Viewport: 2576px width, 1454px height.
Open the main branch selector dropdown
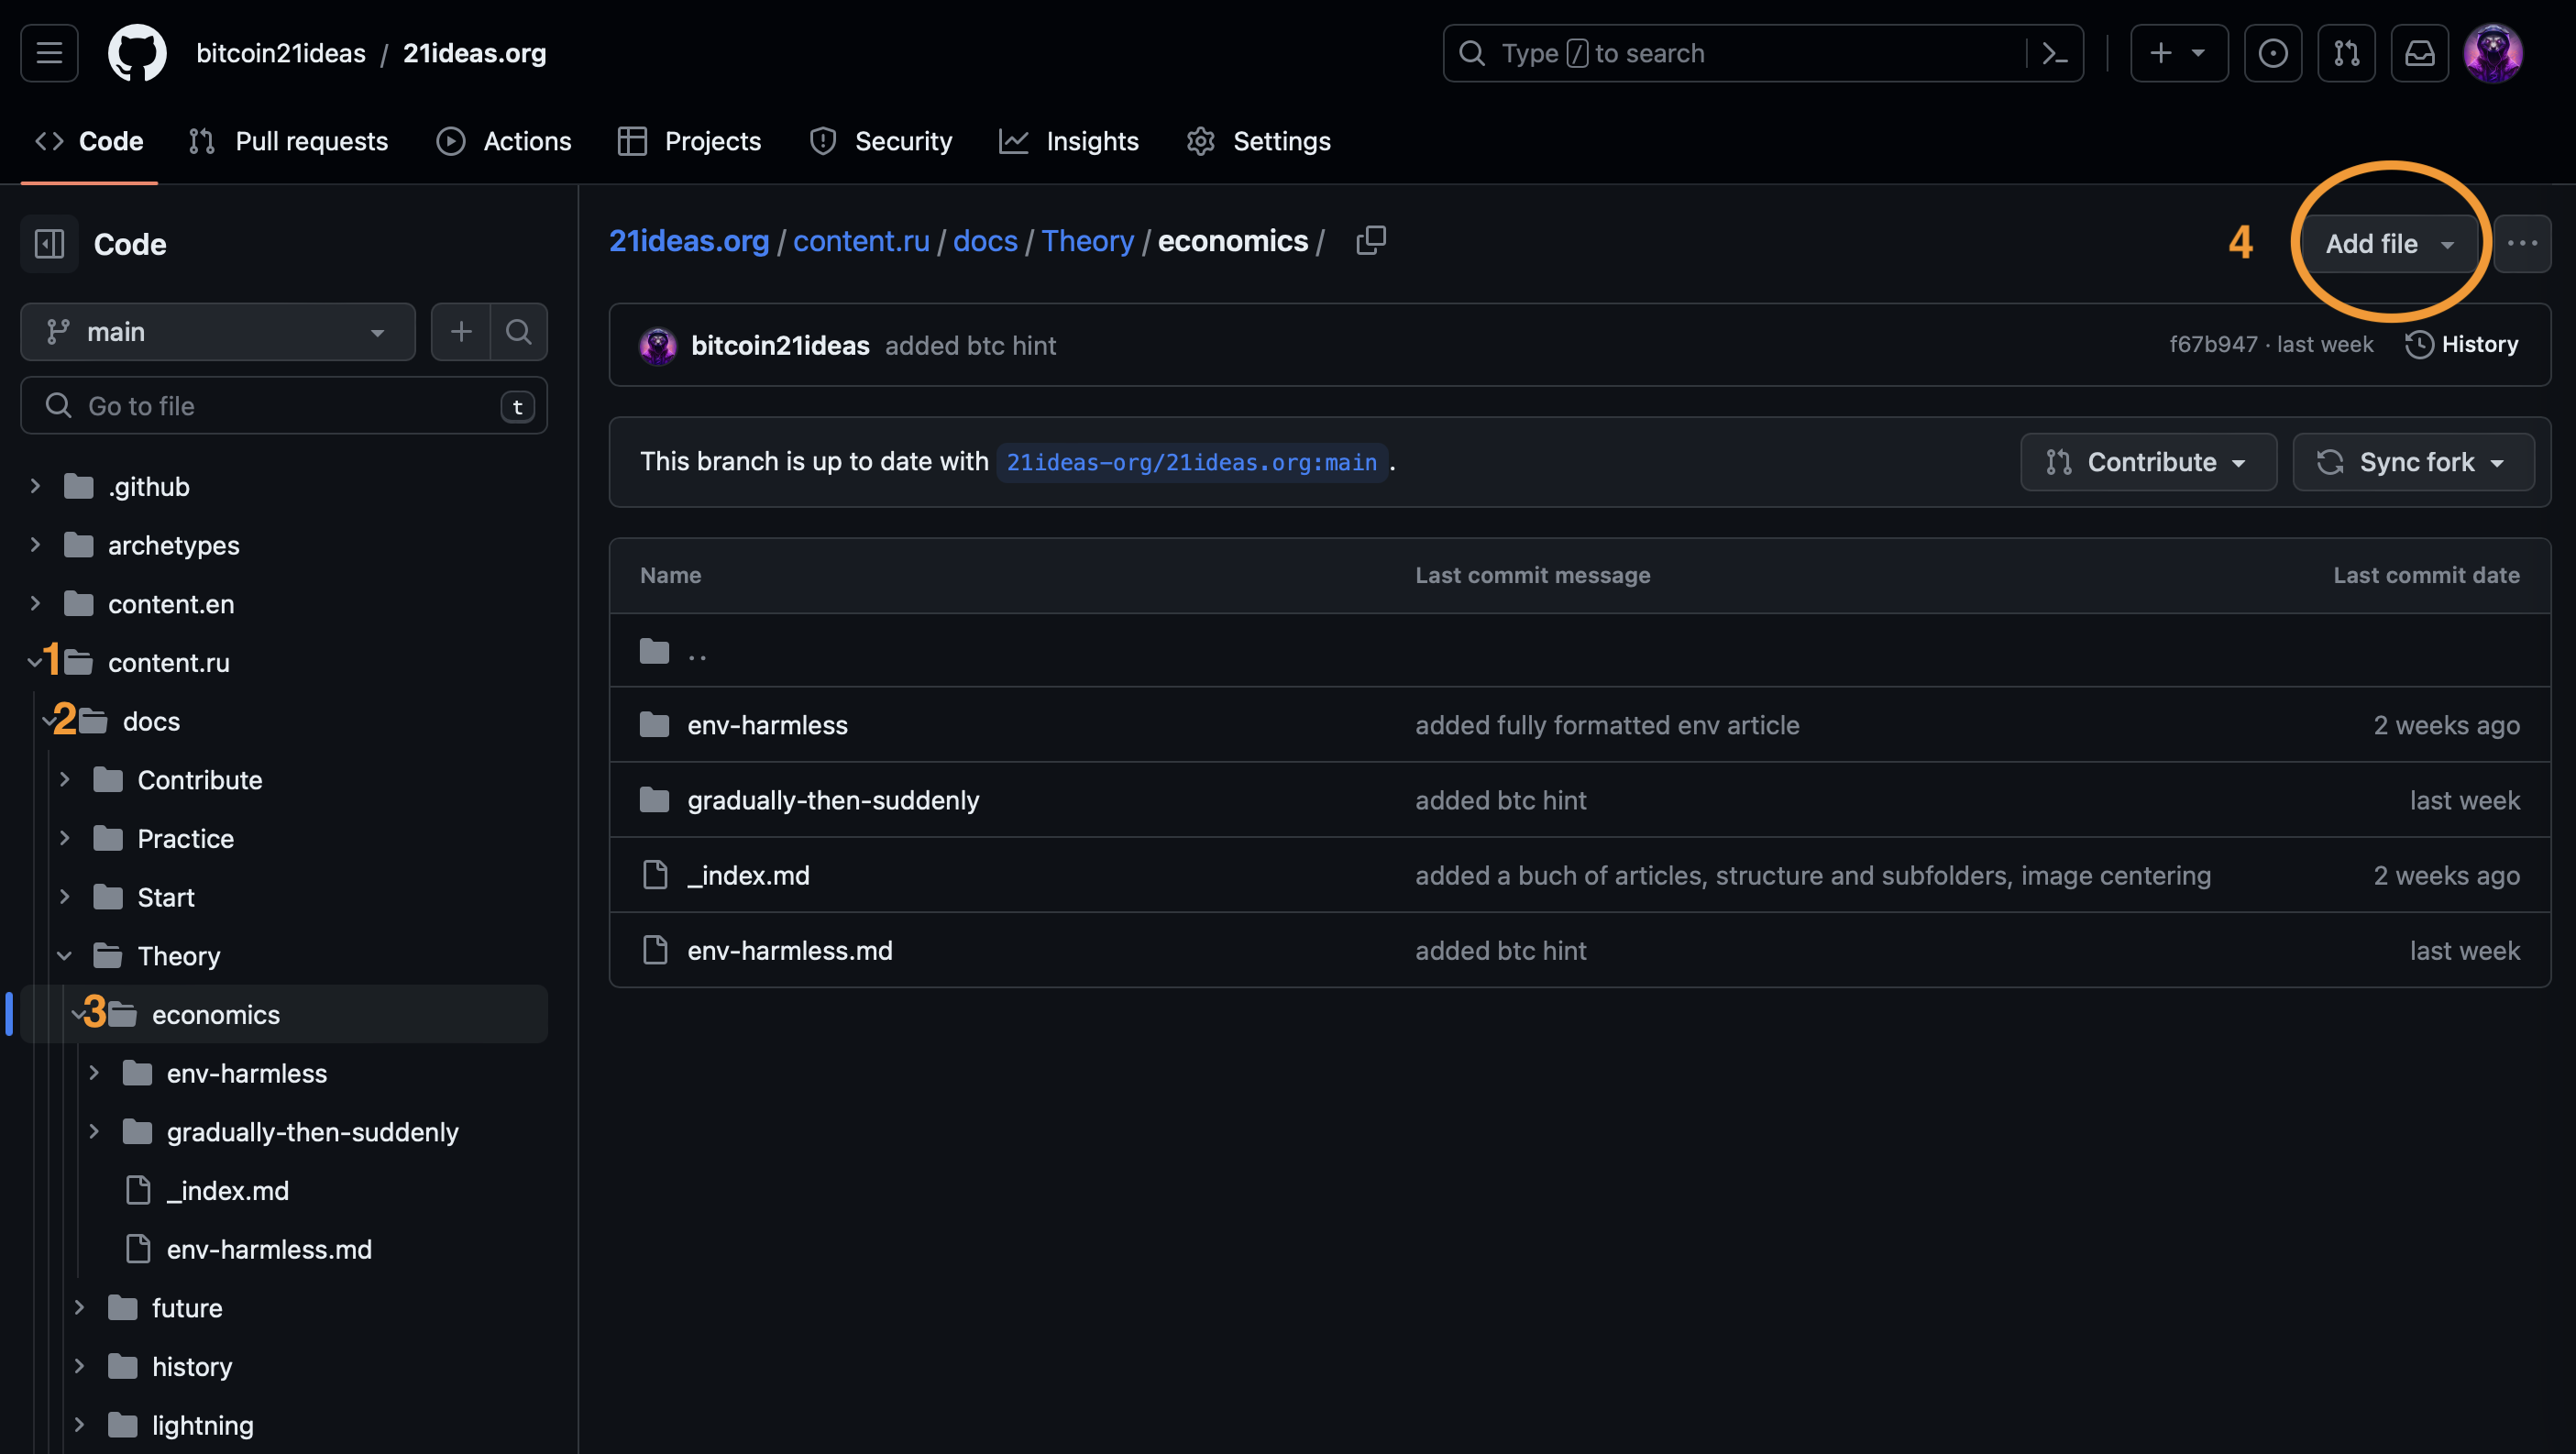[x=217, y=332]
